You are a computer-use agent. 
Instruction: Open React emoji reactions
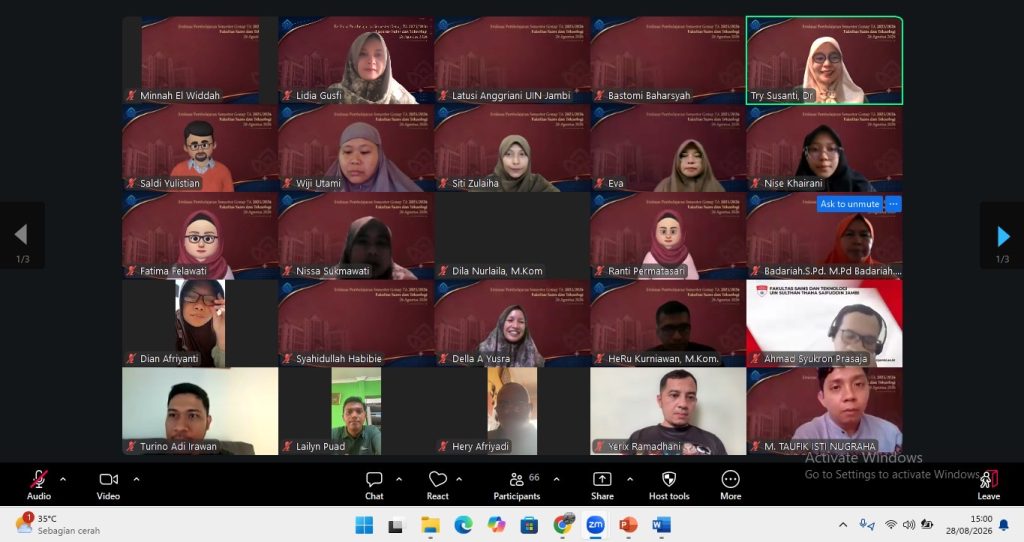(438, 485)
